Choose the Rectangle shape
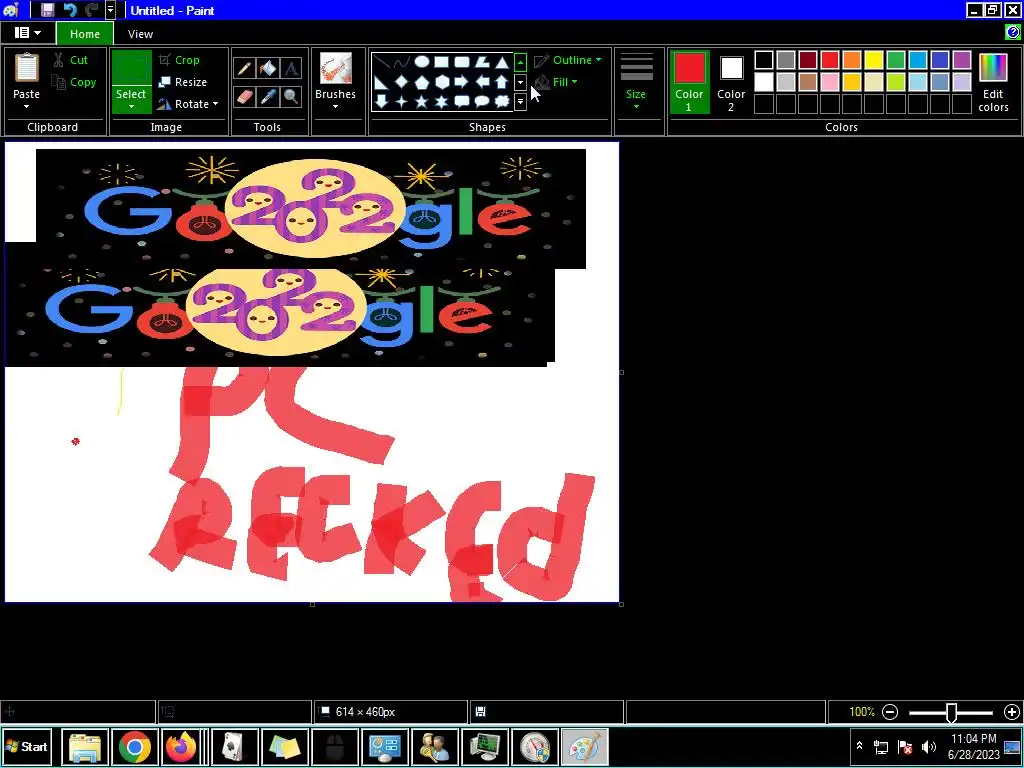Image resolution: width=1024 pixels, height=768 pixels. (442, 62)
